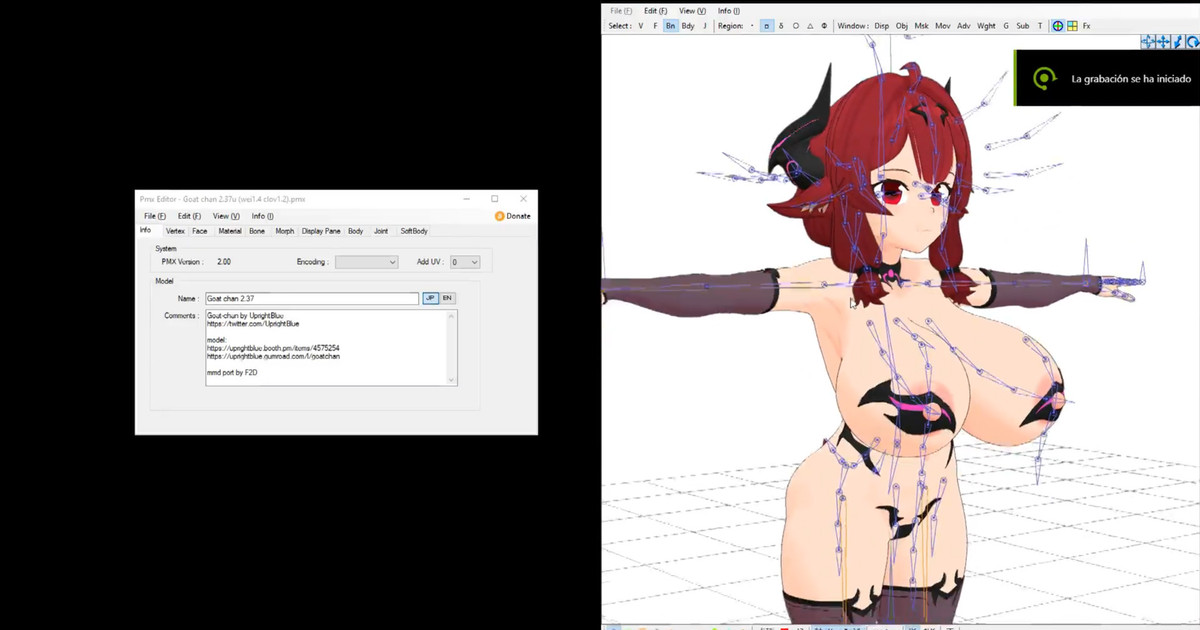Click the Donate button in Pmx Editor
The height and width of the screenshot is (630, 1200).
point(513,216)
